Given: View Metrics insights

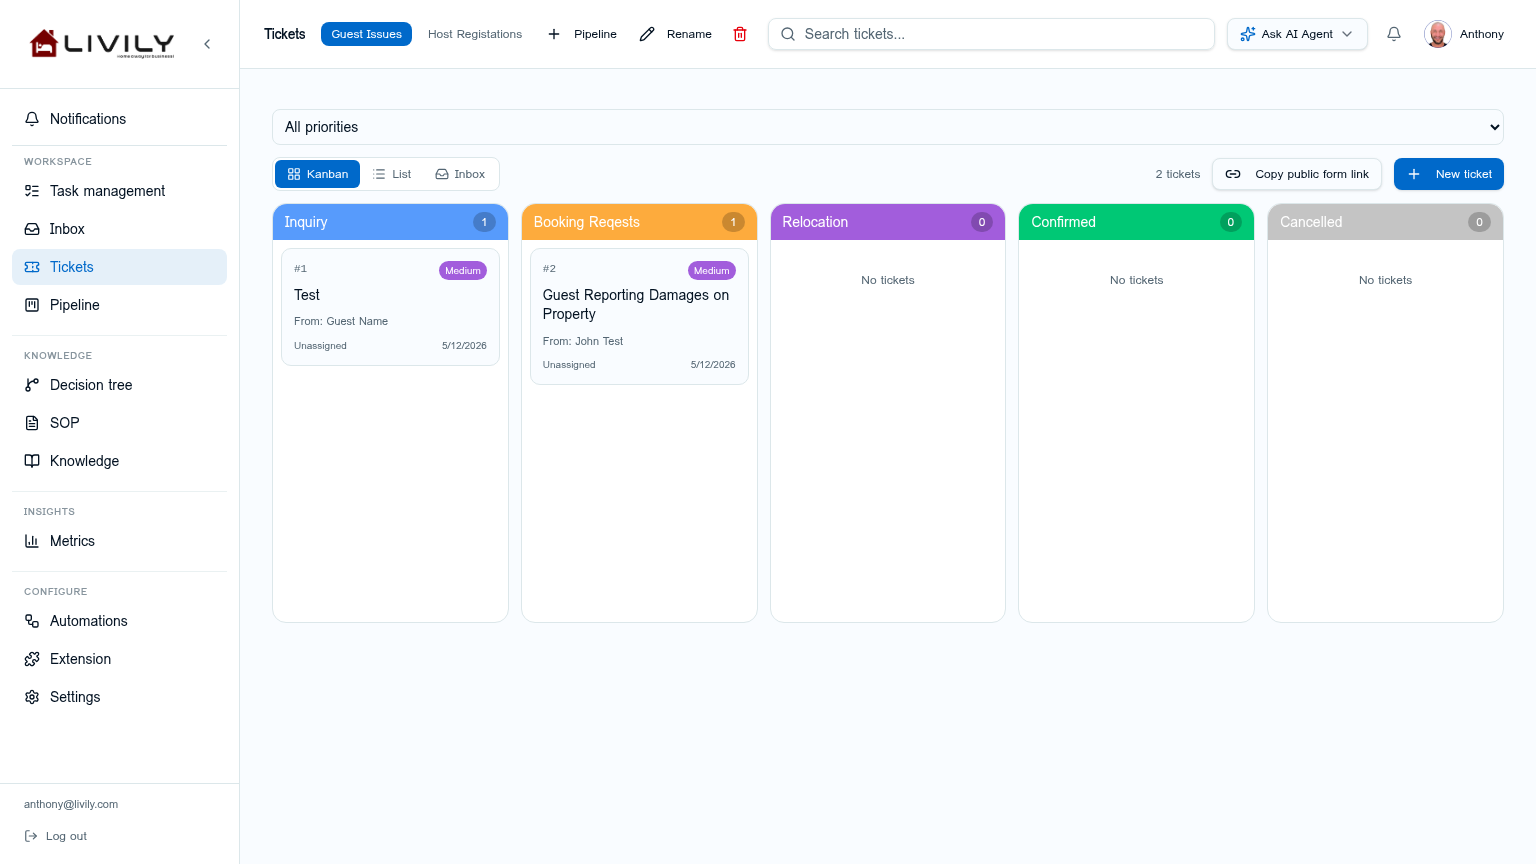Looking at the screenshot, I should [119, 541].
